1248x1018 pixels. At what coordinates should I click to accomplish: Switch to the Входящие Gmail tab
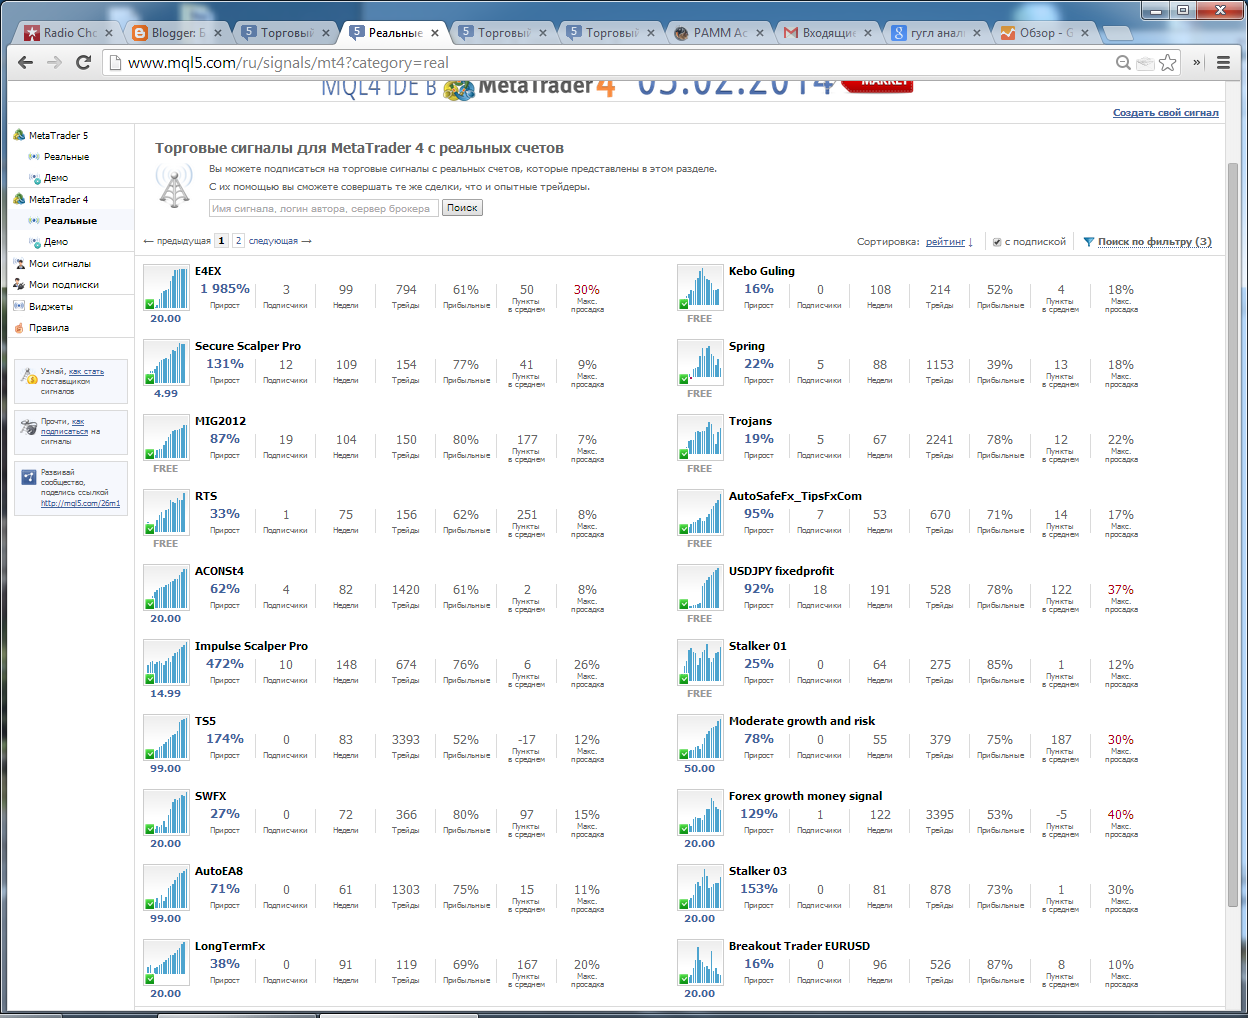(828, 33)
